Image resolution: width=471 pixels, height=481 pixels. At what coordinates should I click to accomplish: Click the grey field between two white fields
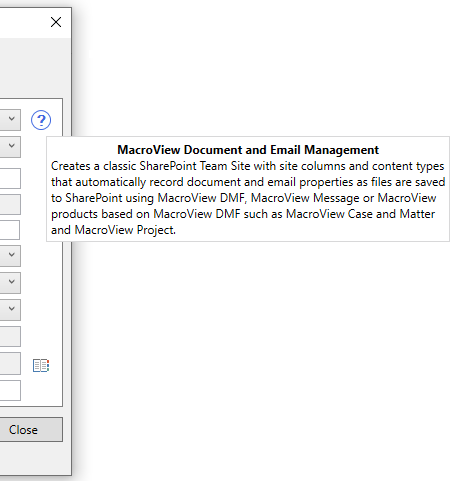tap(10, 204)
